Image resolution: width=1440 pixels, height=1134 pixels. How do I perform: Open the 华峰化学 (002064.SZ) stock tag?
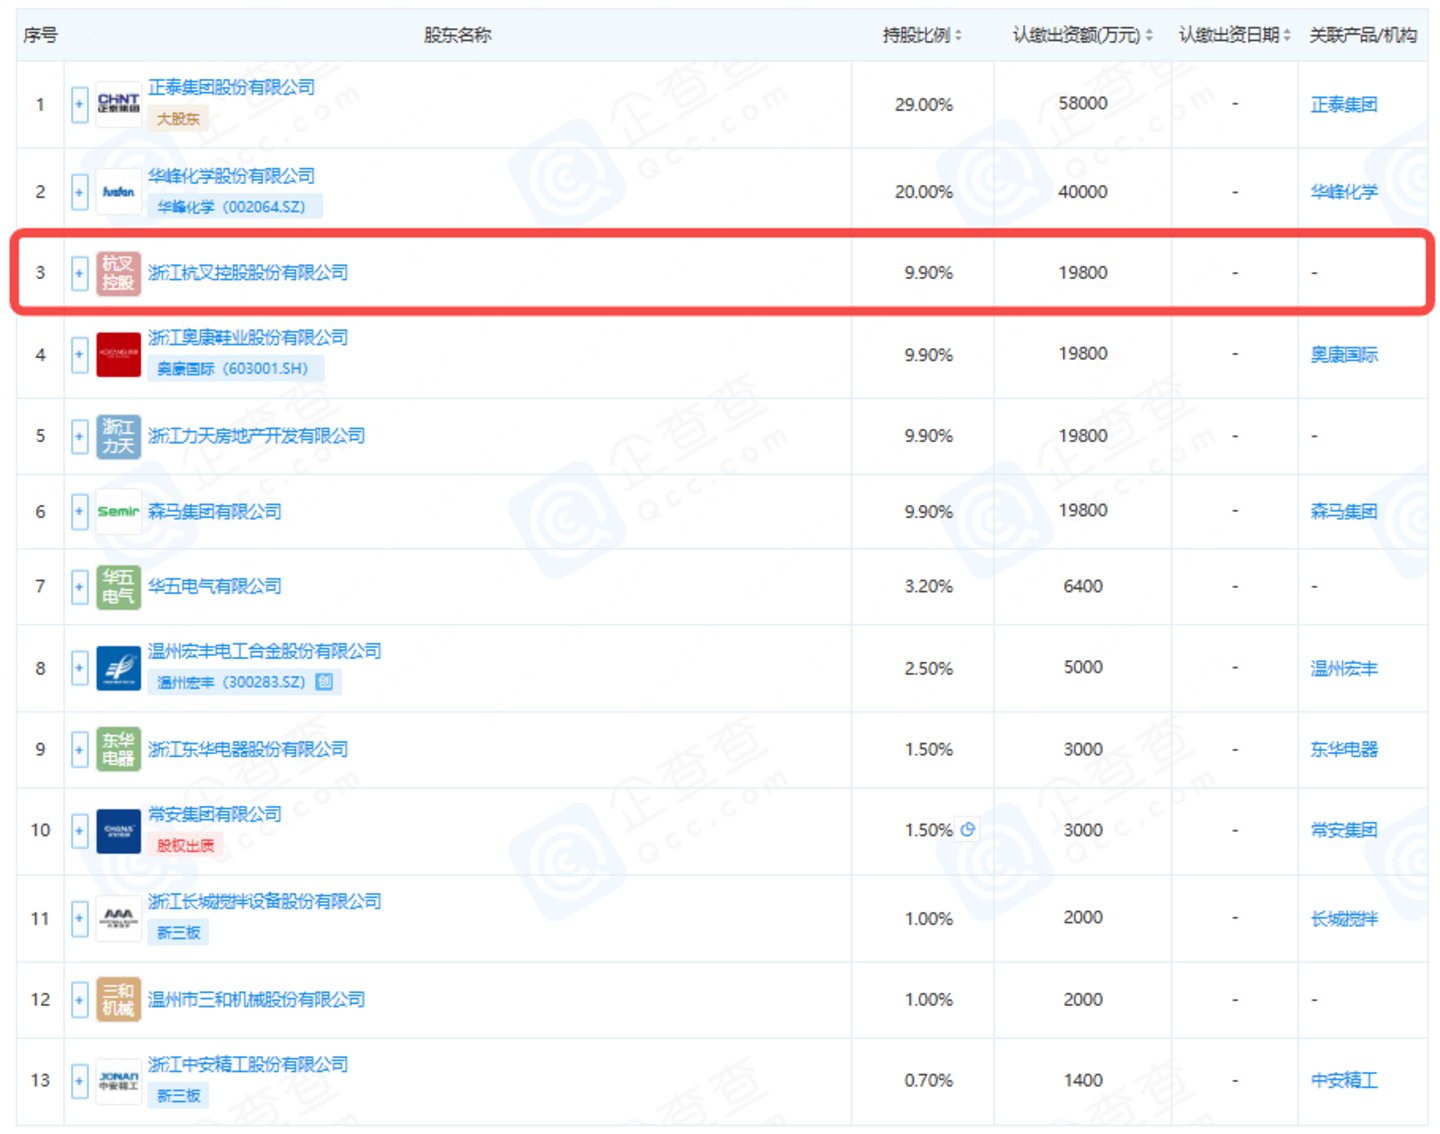coord(235,207)
